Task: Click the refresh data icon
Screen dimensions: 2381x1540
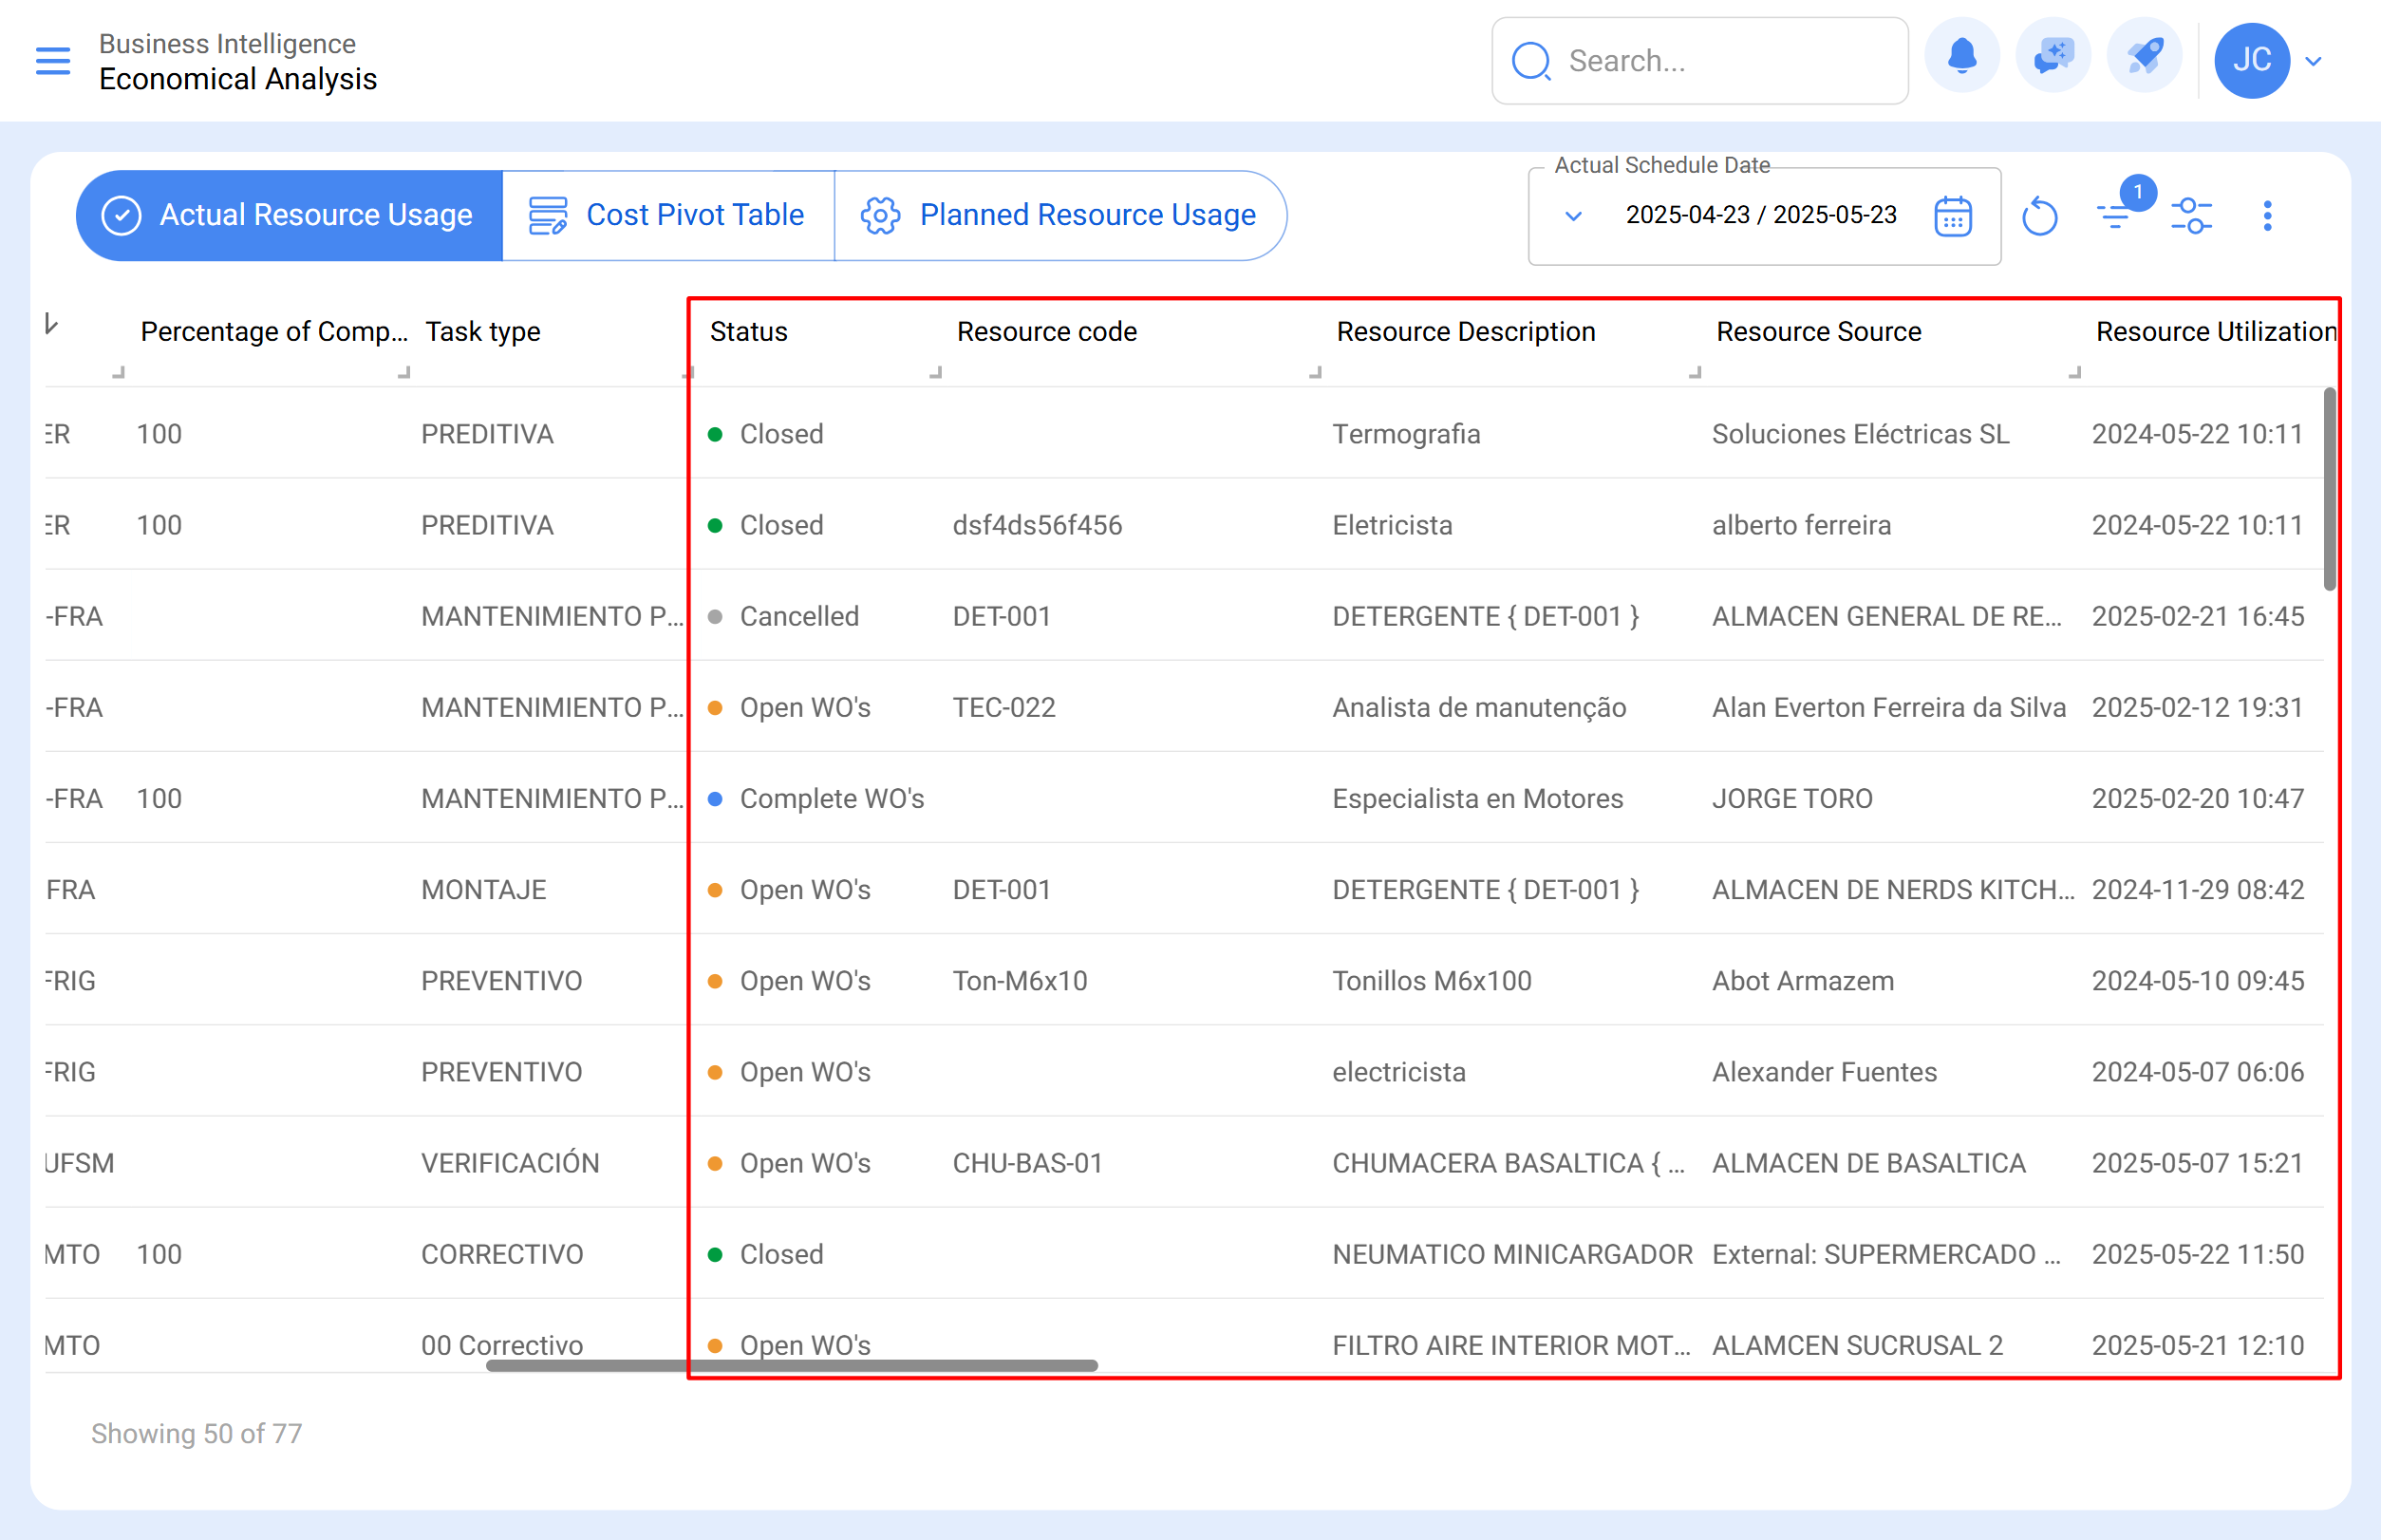Action: click(2039, 216)
